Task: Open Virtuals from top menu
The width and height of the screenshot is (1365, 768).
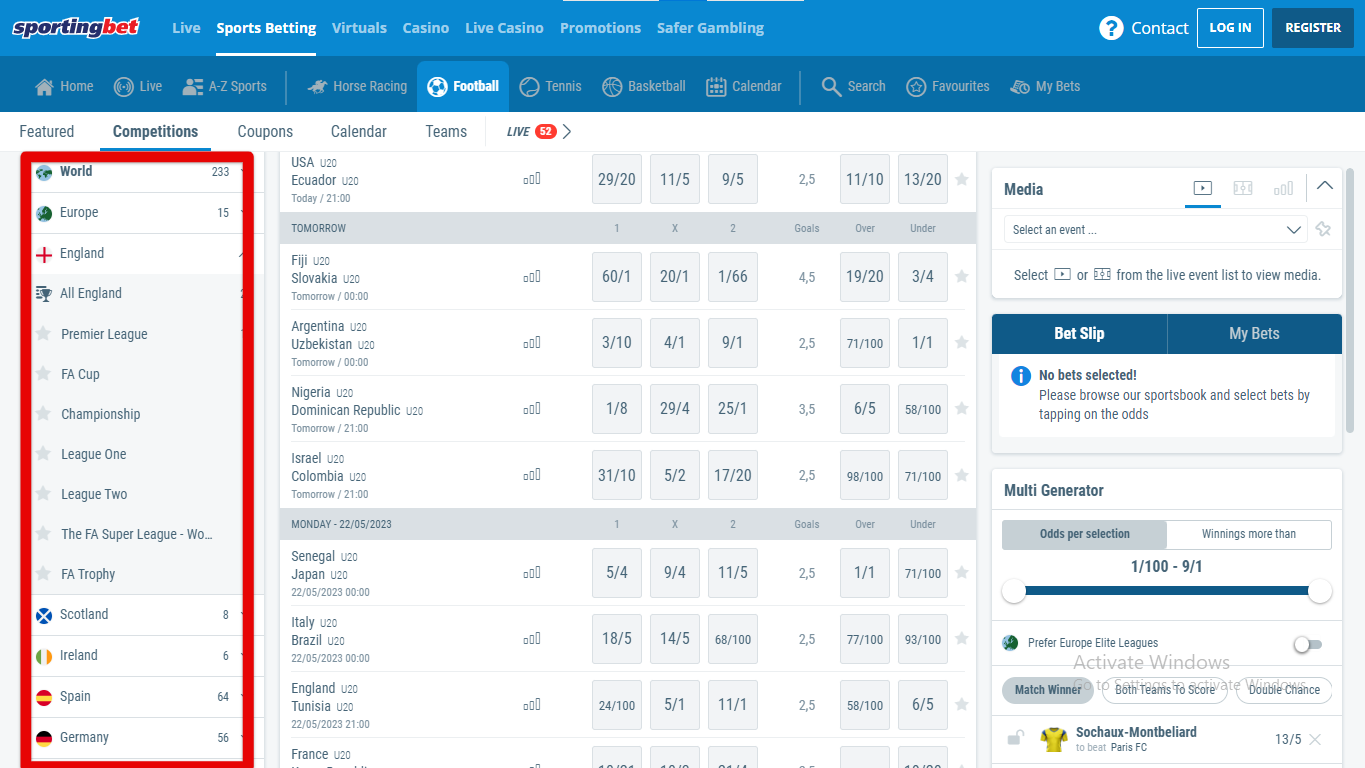Action: (359, 28)
